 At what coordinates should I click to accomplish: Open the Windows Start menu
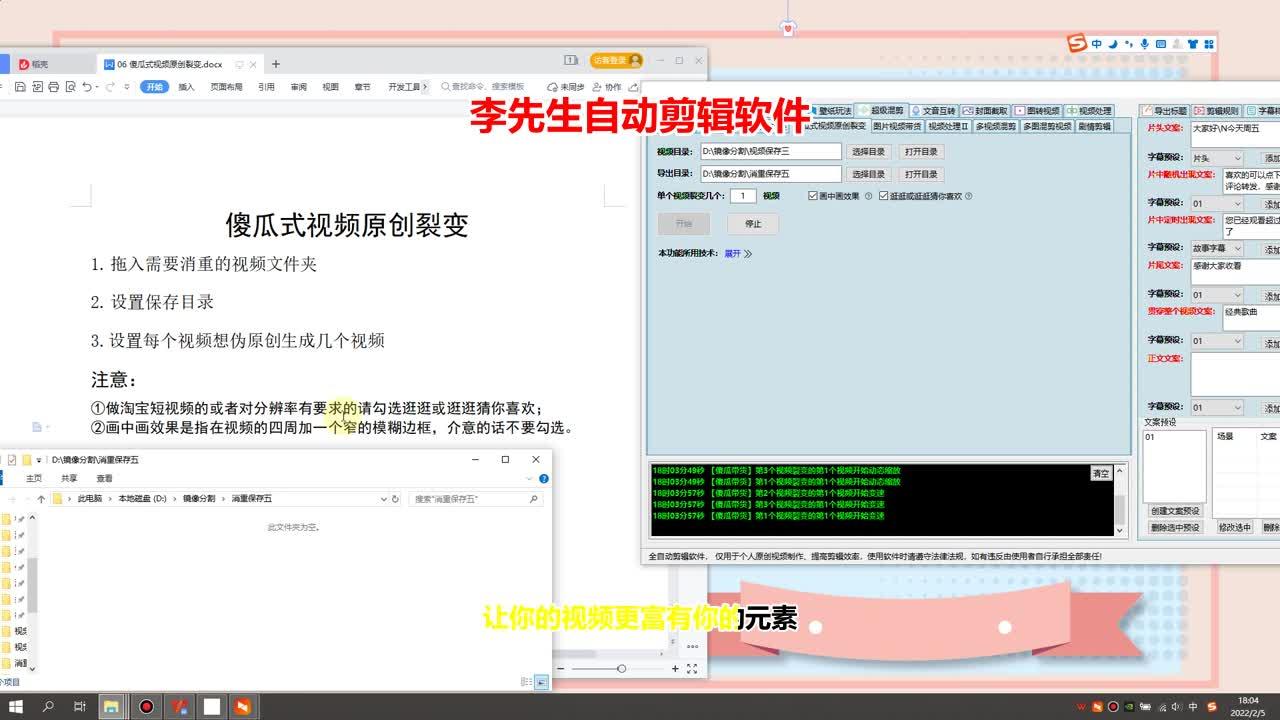pyautogui.click(x=14, y=706)
